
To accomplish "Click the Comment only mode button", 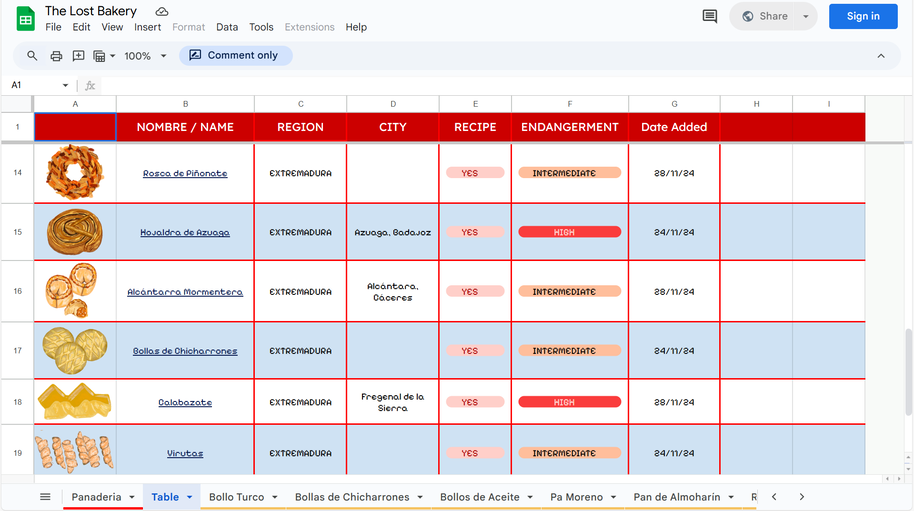I will coord(235,56).
